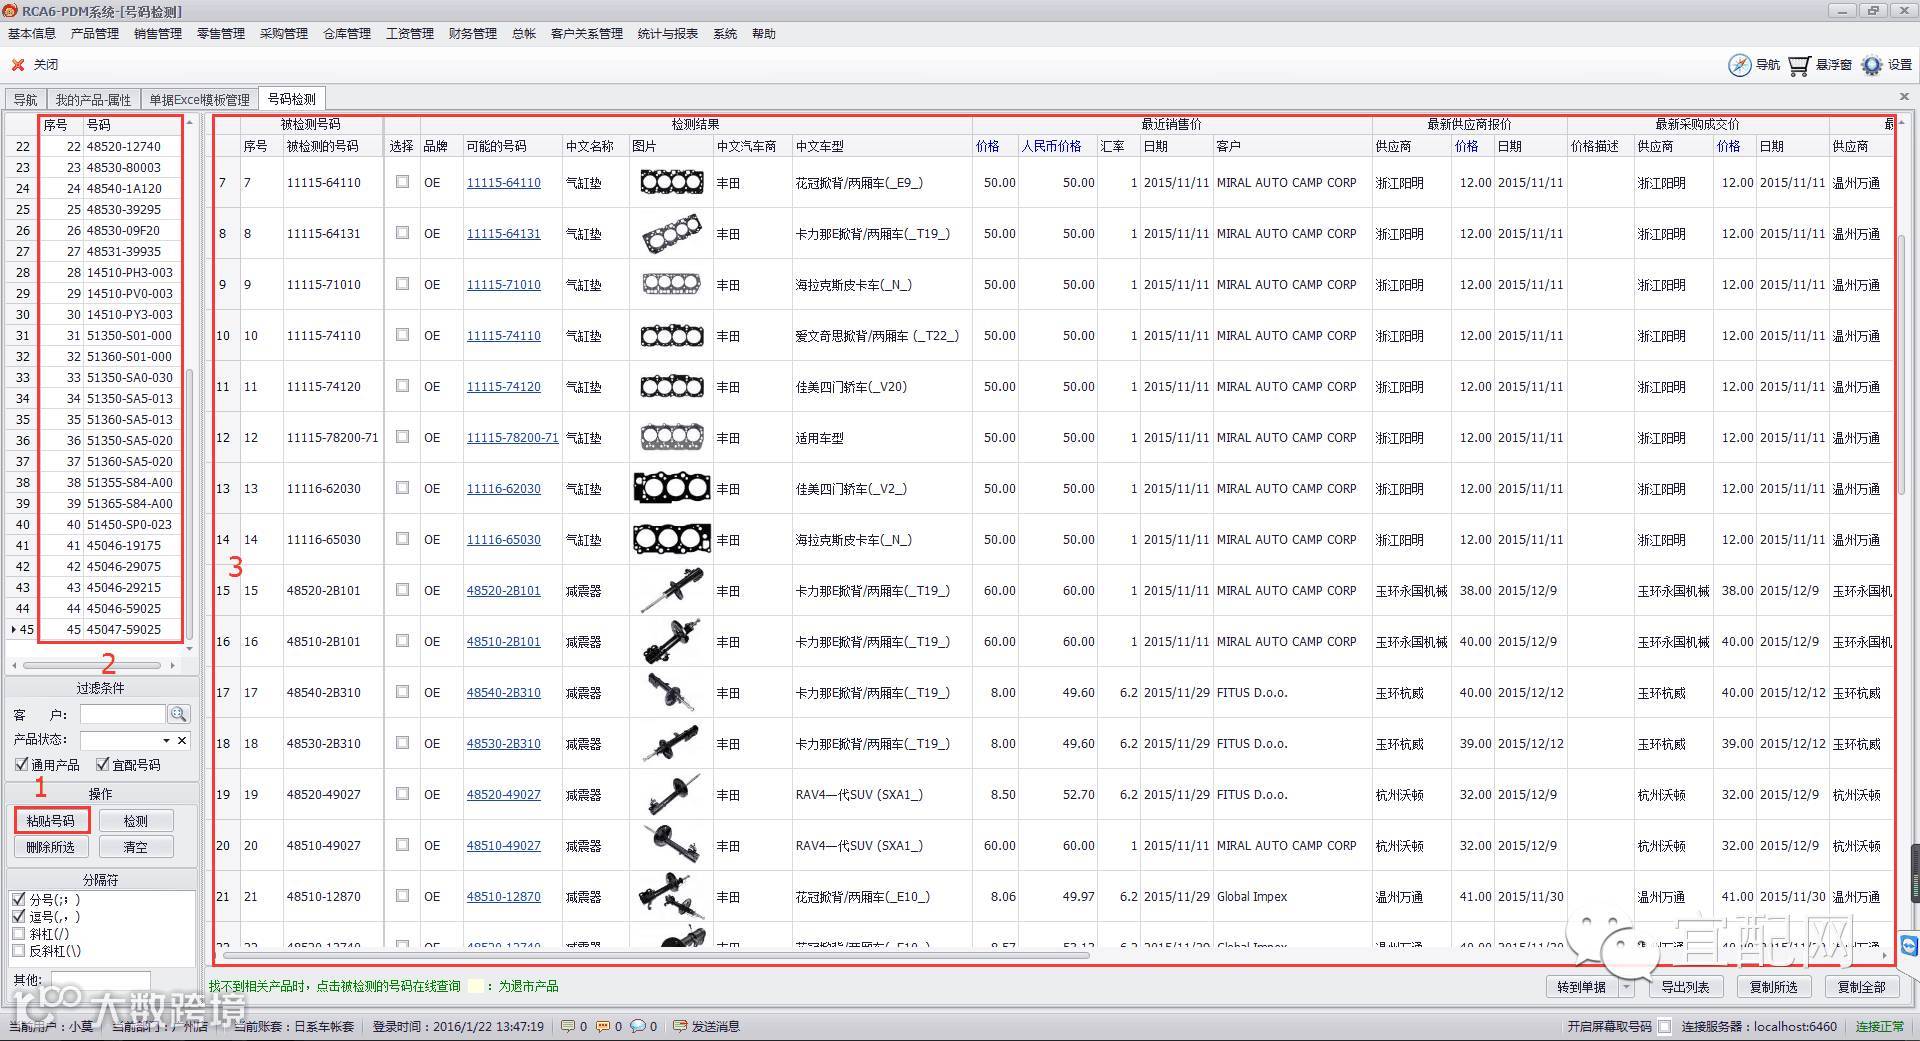Screen dimensions: 1920x1041
Task: Close the tab area with the X icon
Action: coord(1904,97)
